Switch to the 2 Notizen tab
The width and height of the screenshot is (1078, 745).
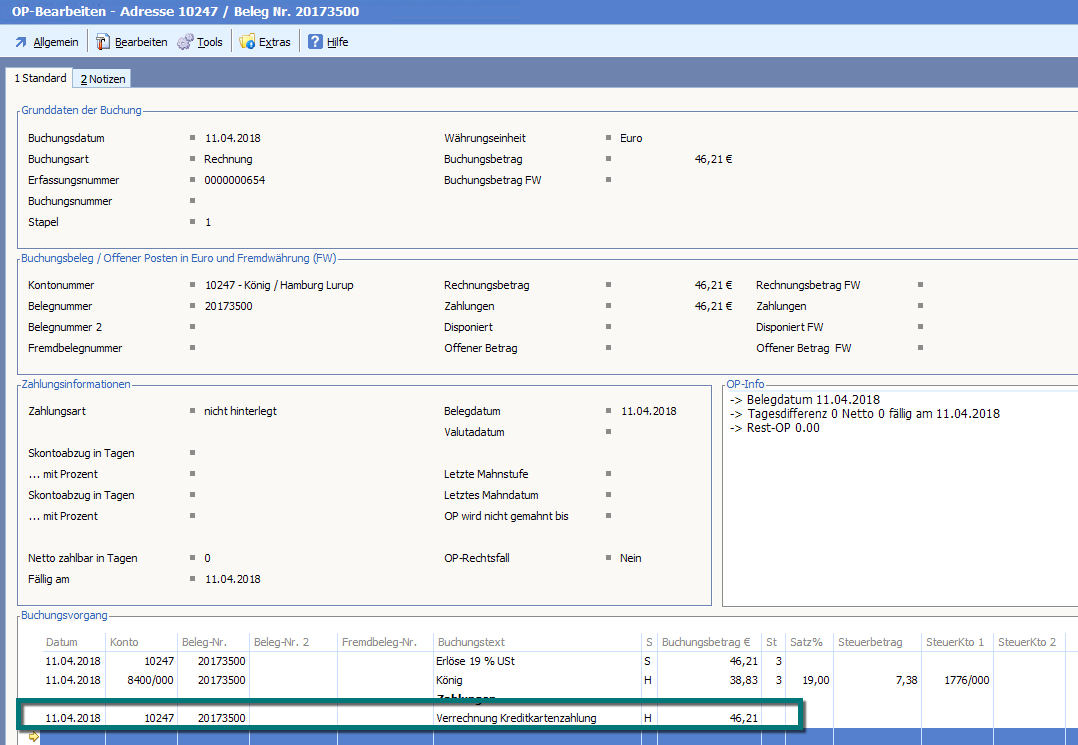point(102,79)
